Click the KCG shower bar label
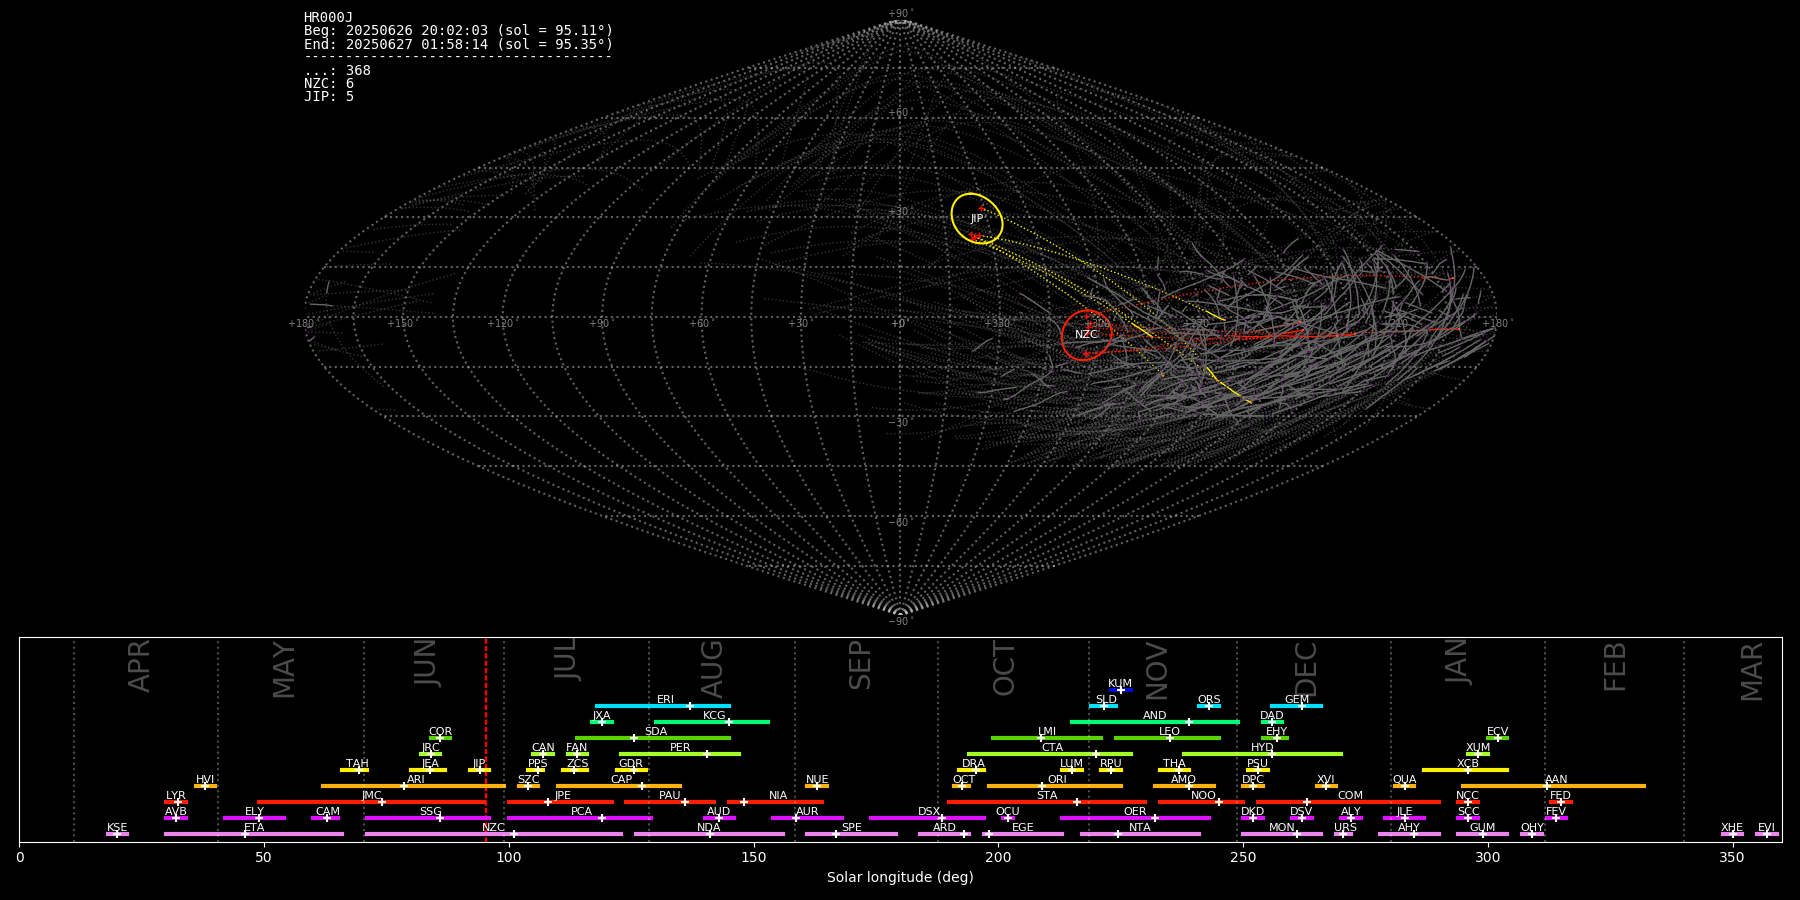Image resolution: width=1800 pixels, height=900 pixels. [714, 716]
